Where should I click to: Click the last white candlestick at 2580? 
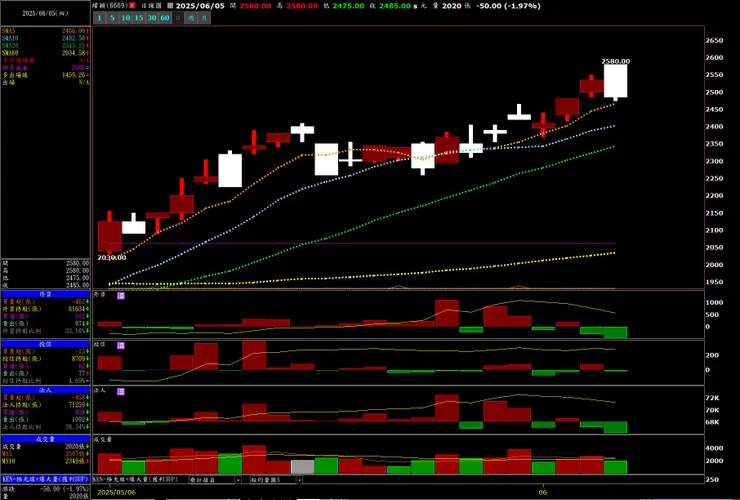point(615,81)
